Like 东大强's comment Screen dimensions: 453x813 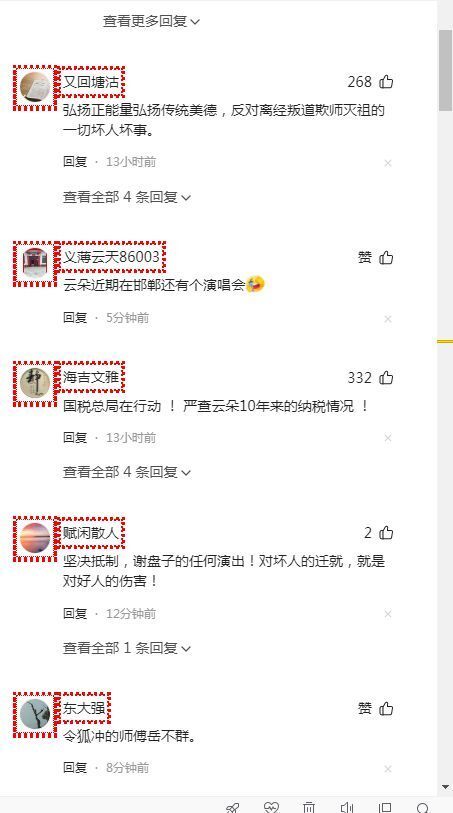[x=386, y=708]
